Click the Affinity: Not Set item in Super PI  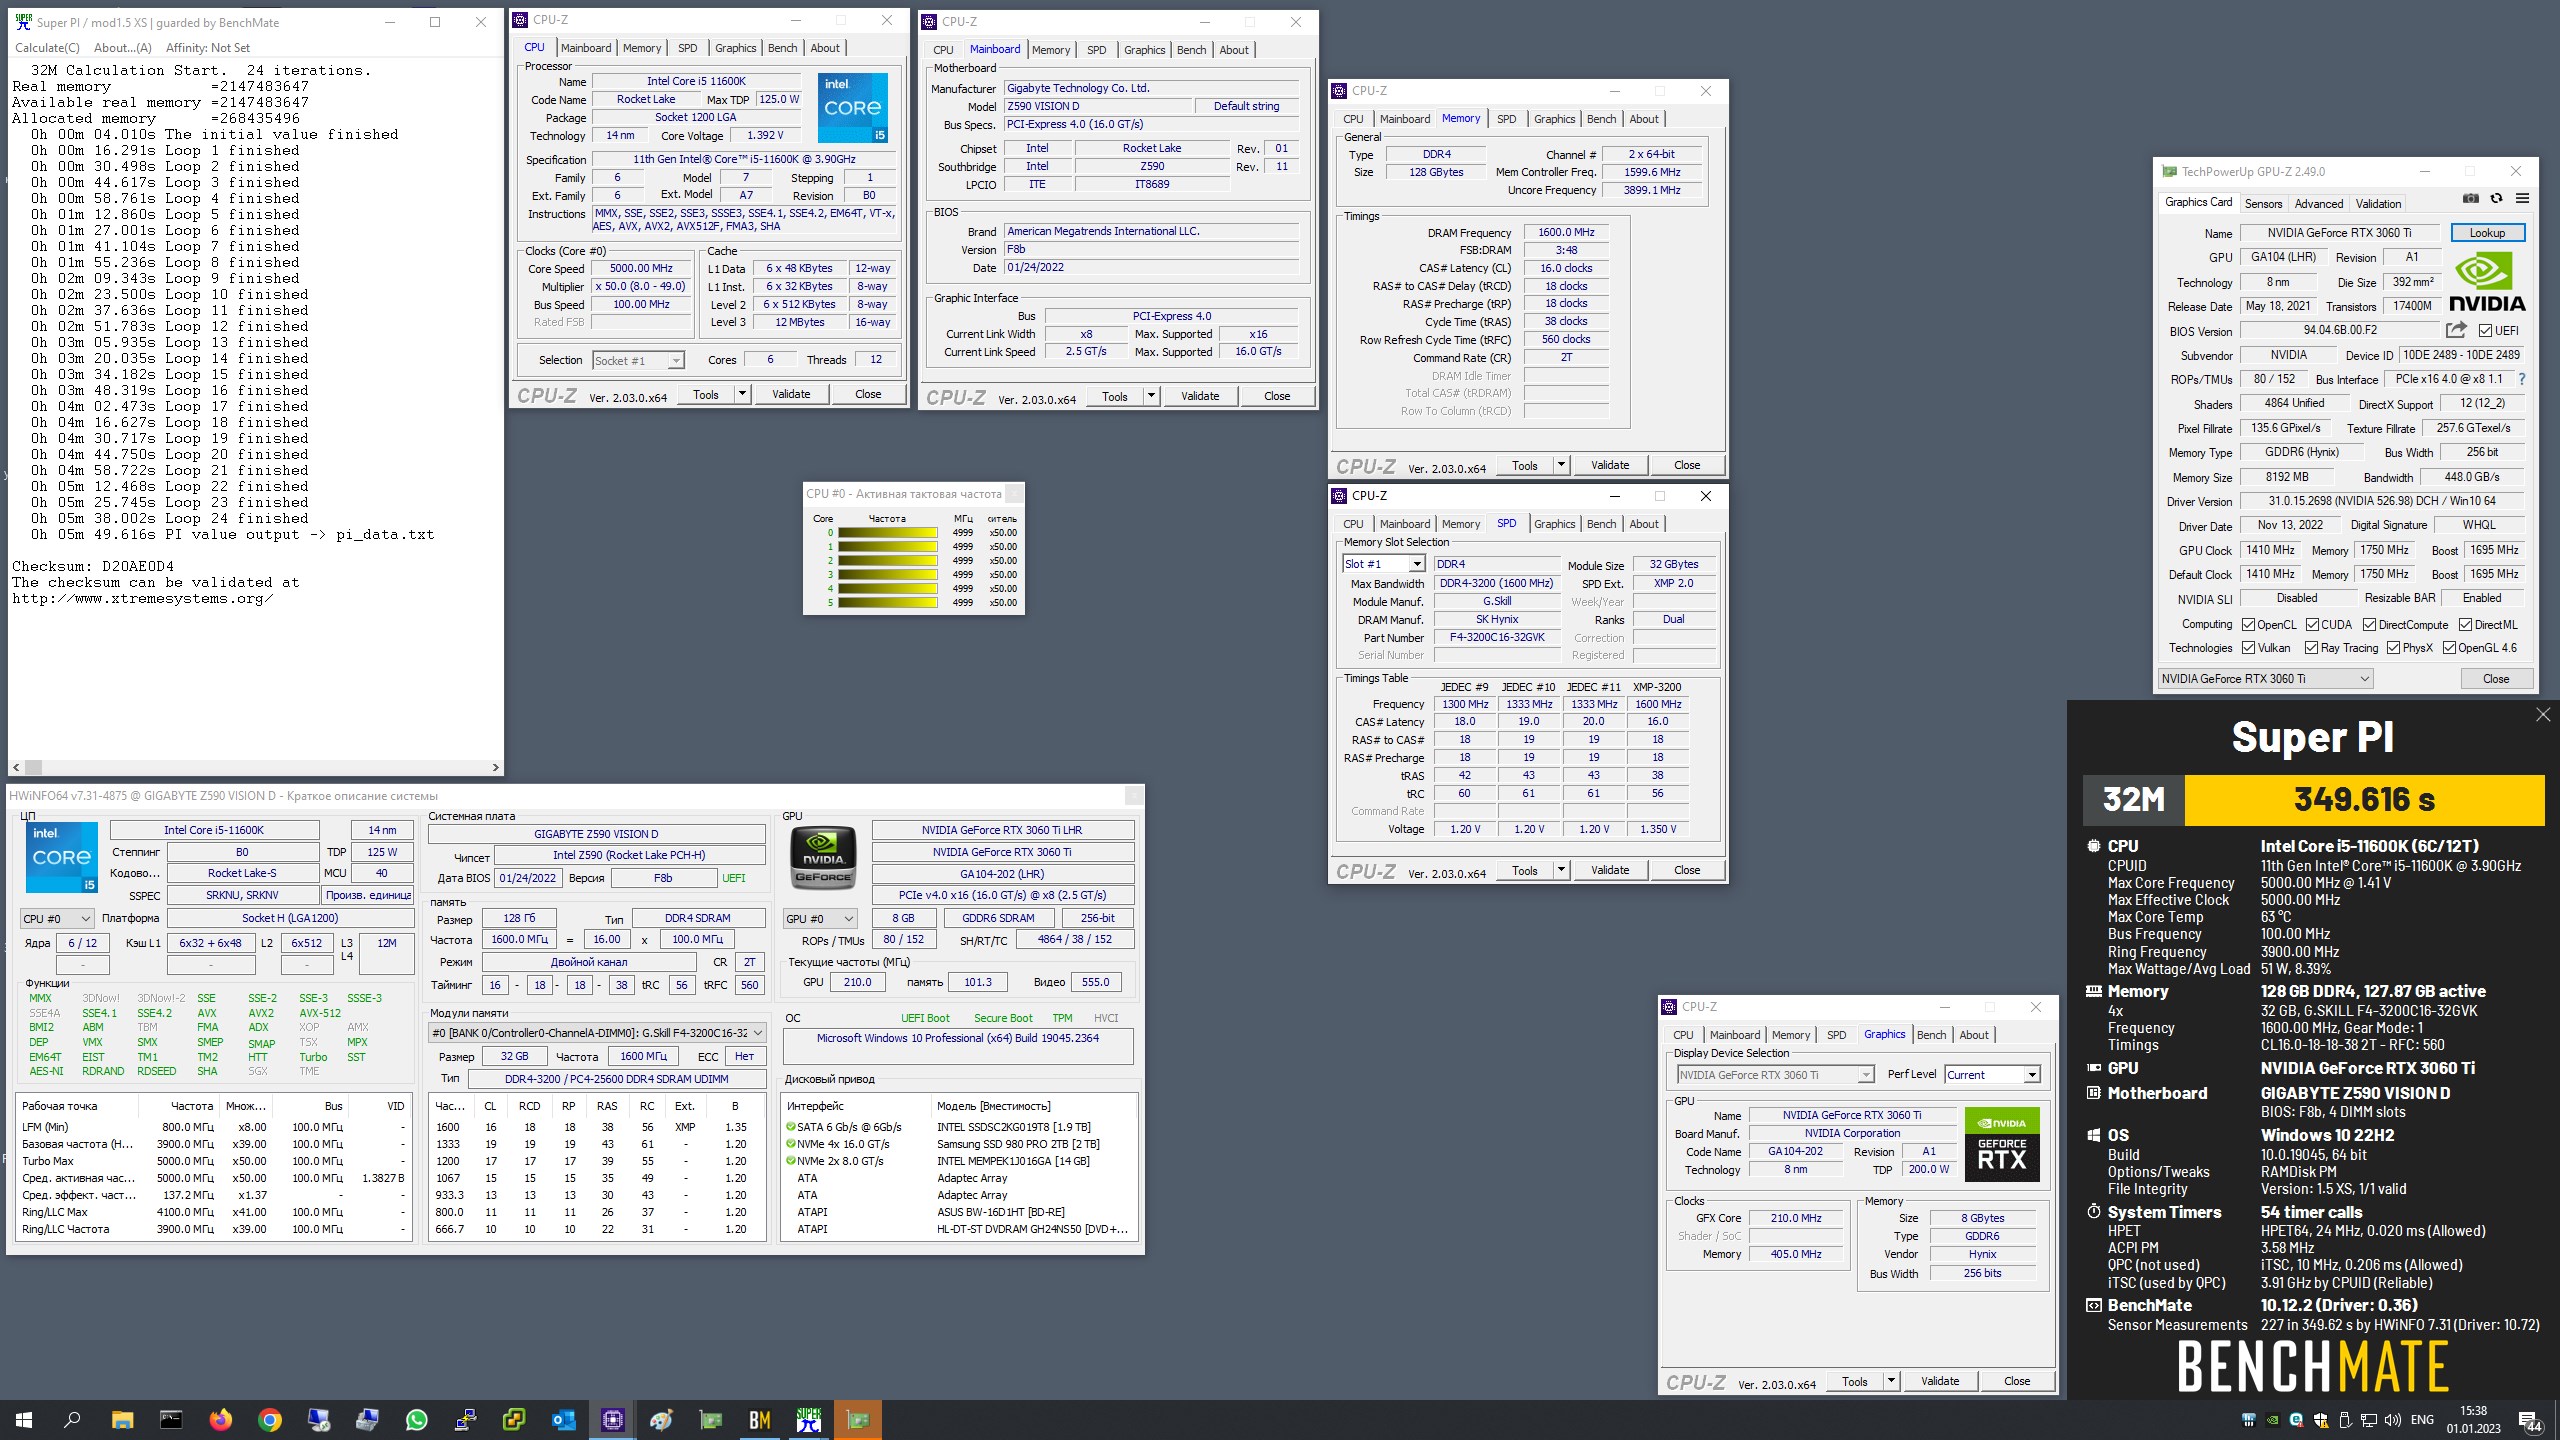pyautogui.click(x=208, y=47)
